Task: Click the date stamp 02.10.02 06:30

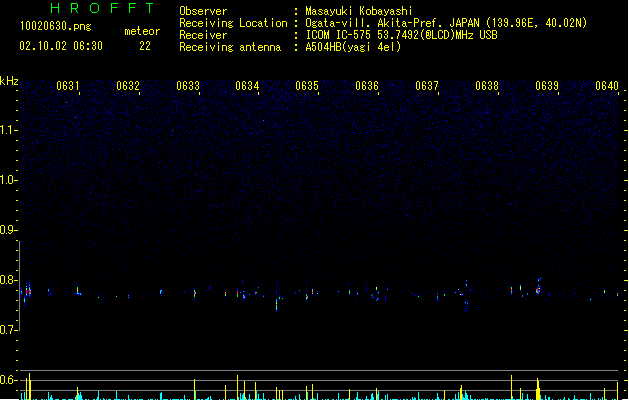Action: [x=61, y=46]
